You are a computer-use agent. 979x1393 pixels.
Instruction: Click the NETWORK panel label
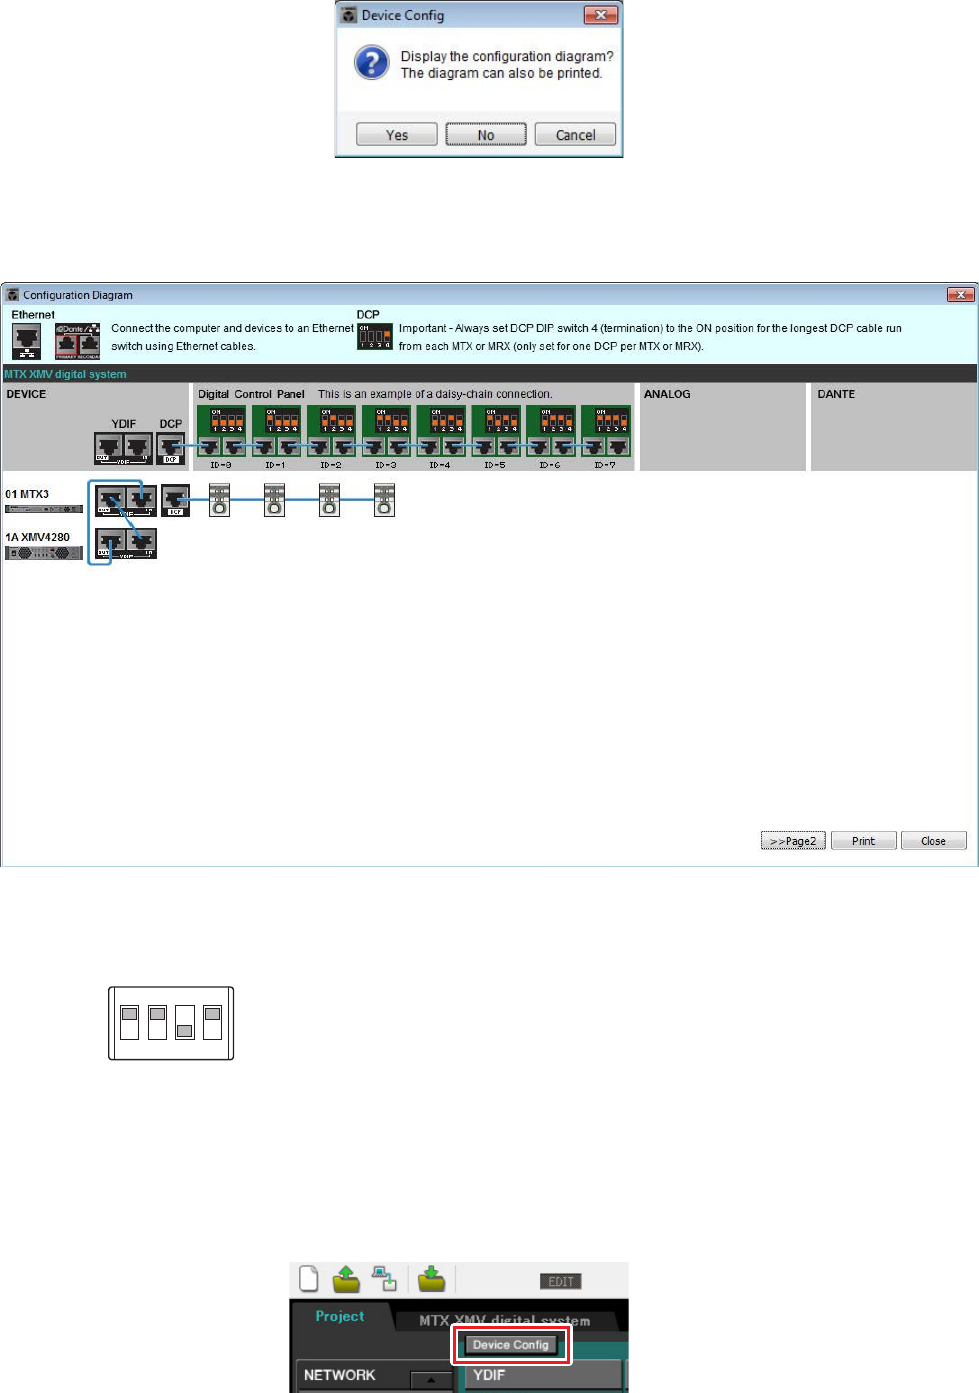click(x=339, y=1375)
